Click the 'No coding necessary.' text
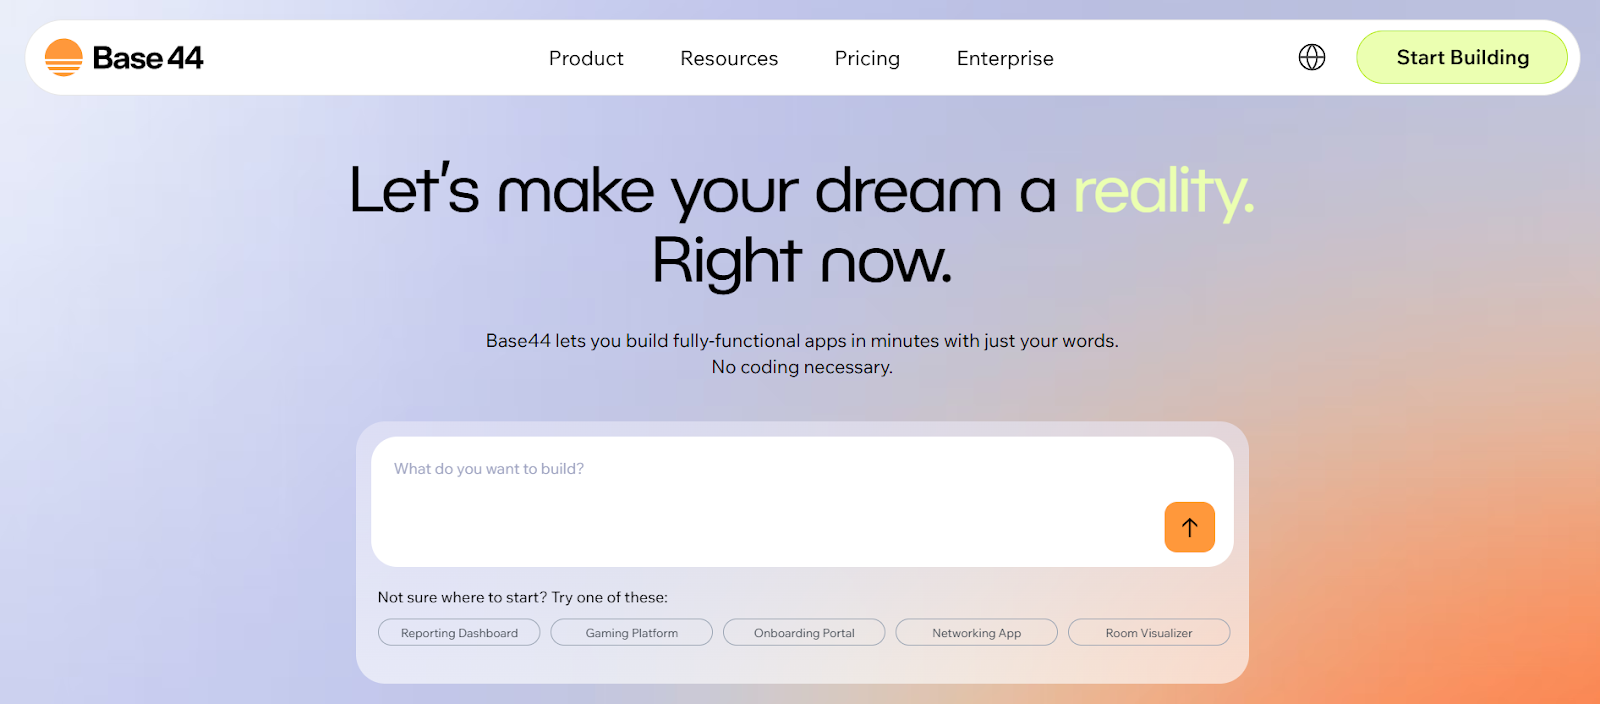 coord(802,367)
